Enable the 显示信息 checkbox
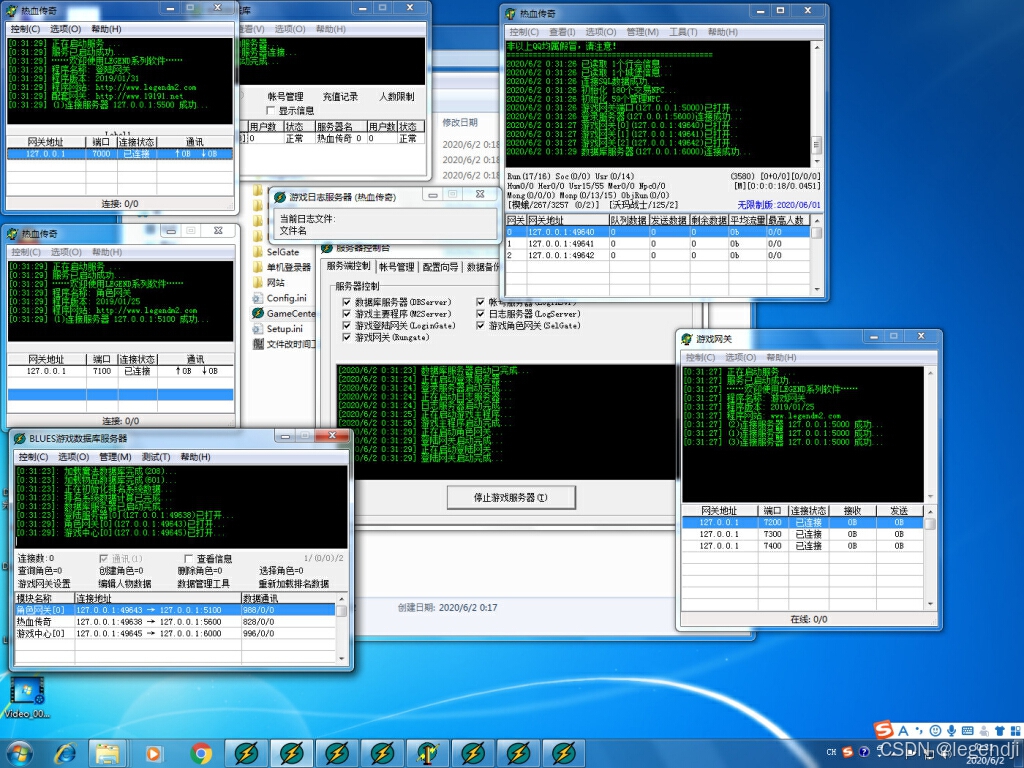1024x768 pixels. (x=270, y=110)
